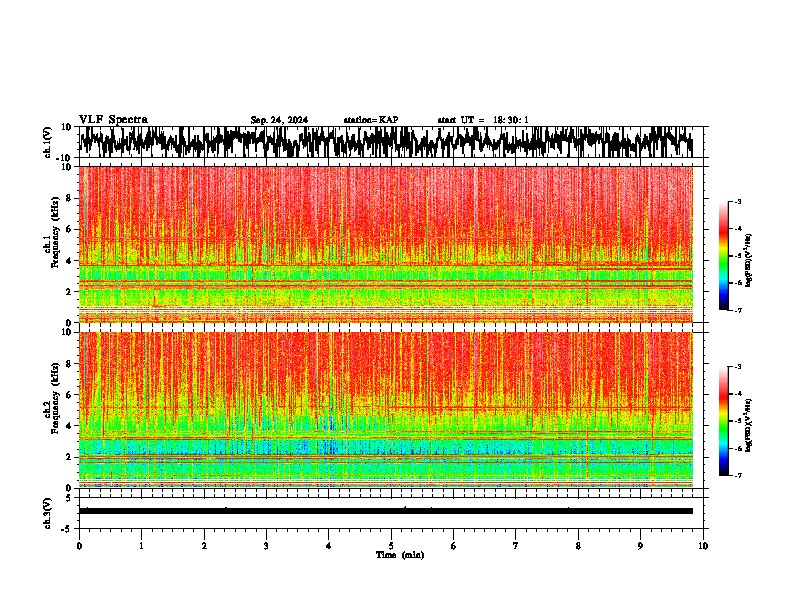Click the '-3' value on ch.2 color scale

point(737,367)
